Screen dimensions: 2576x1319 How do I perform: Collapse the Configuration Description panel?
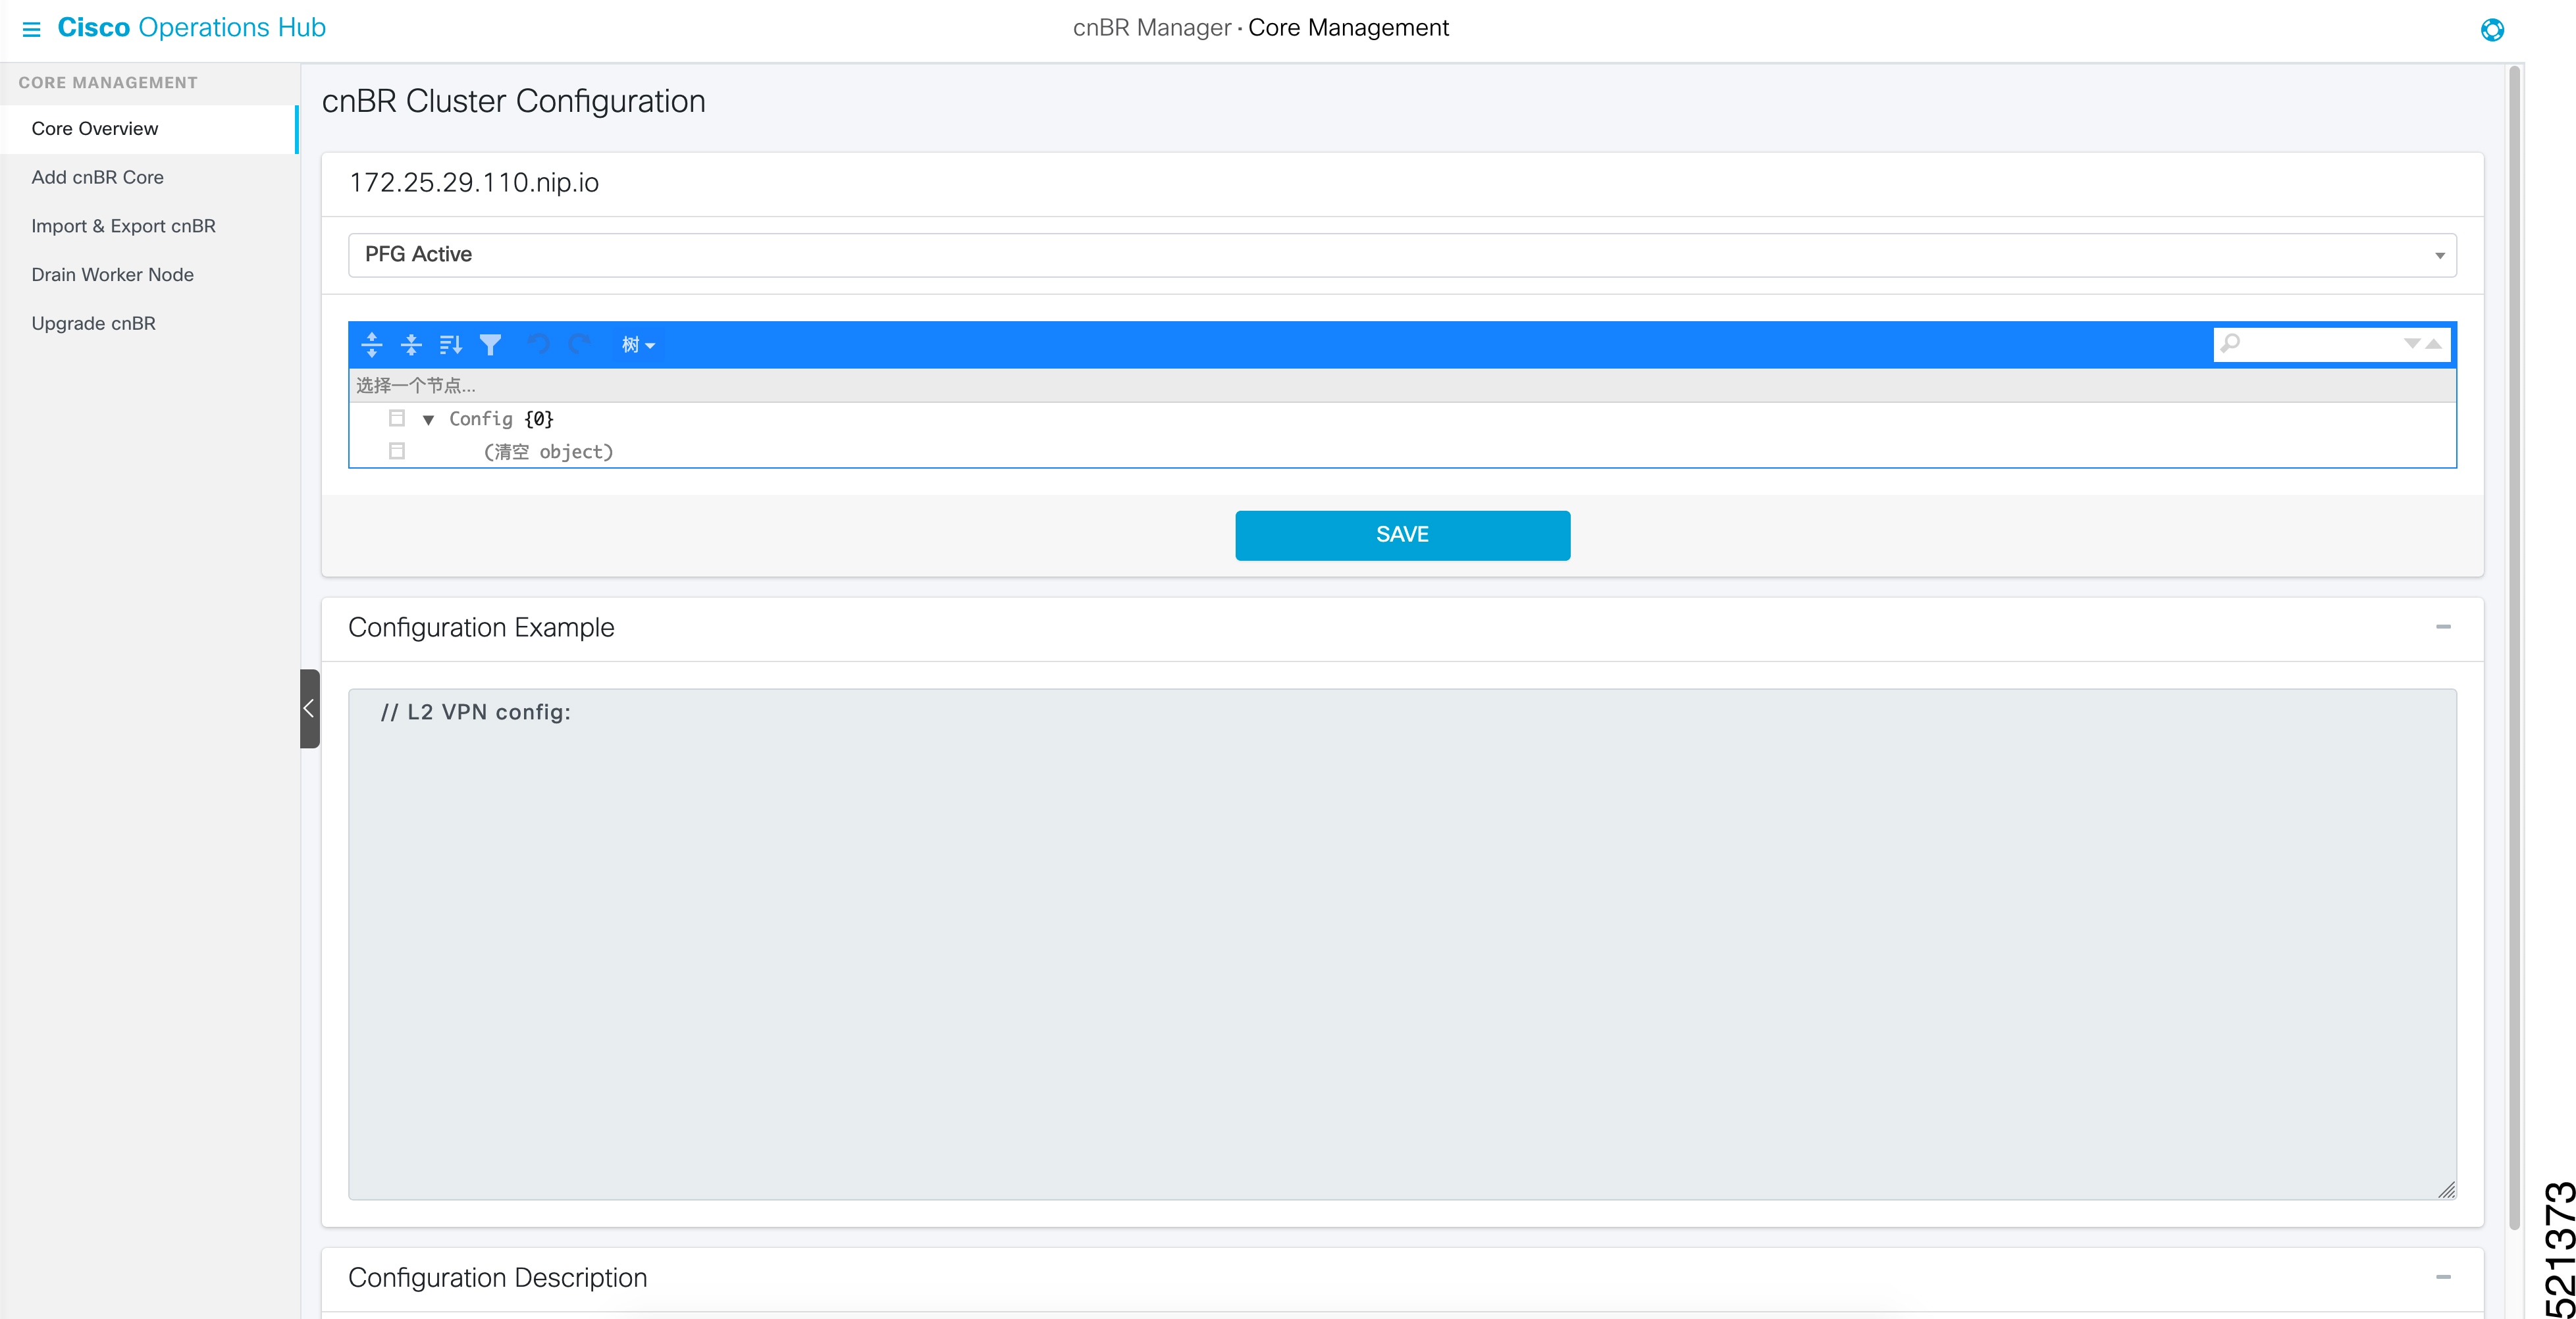(2443, 1277)
